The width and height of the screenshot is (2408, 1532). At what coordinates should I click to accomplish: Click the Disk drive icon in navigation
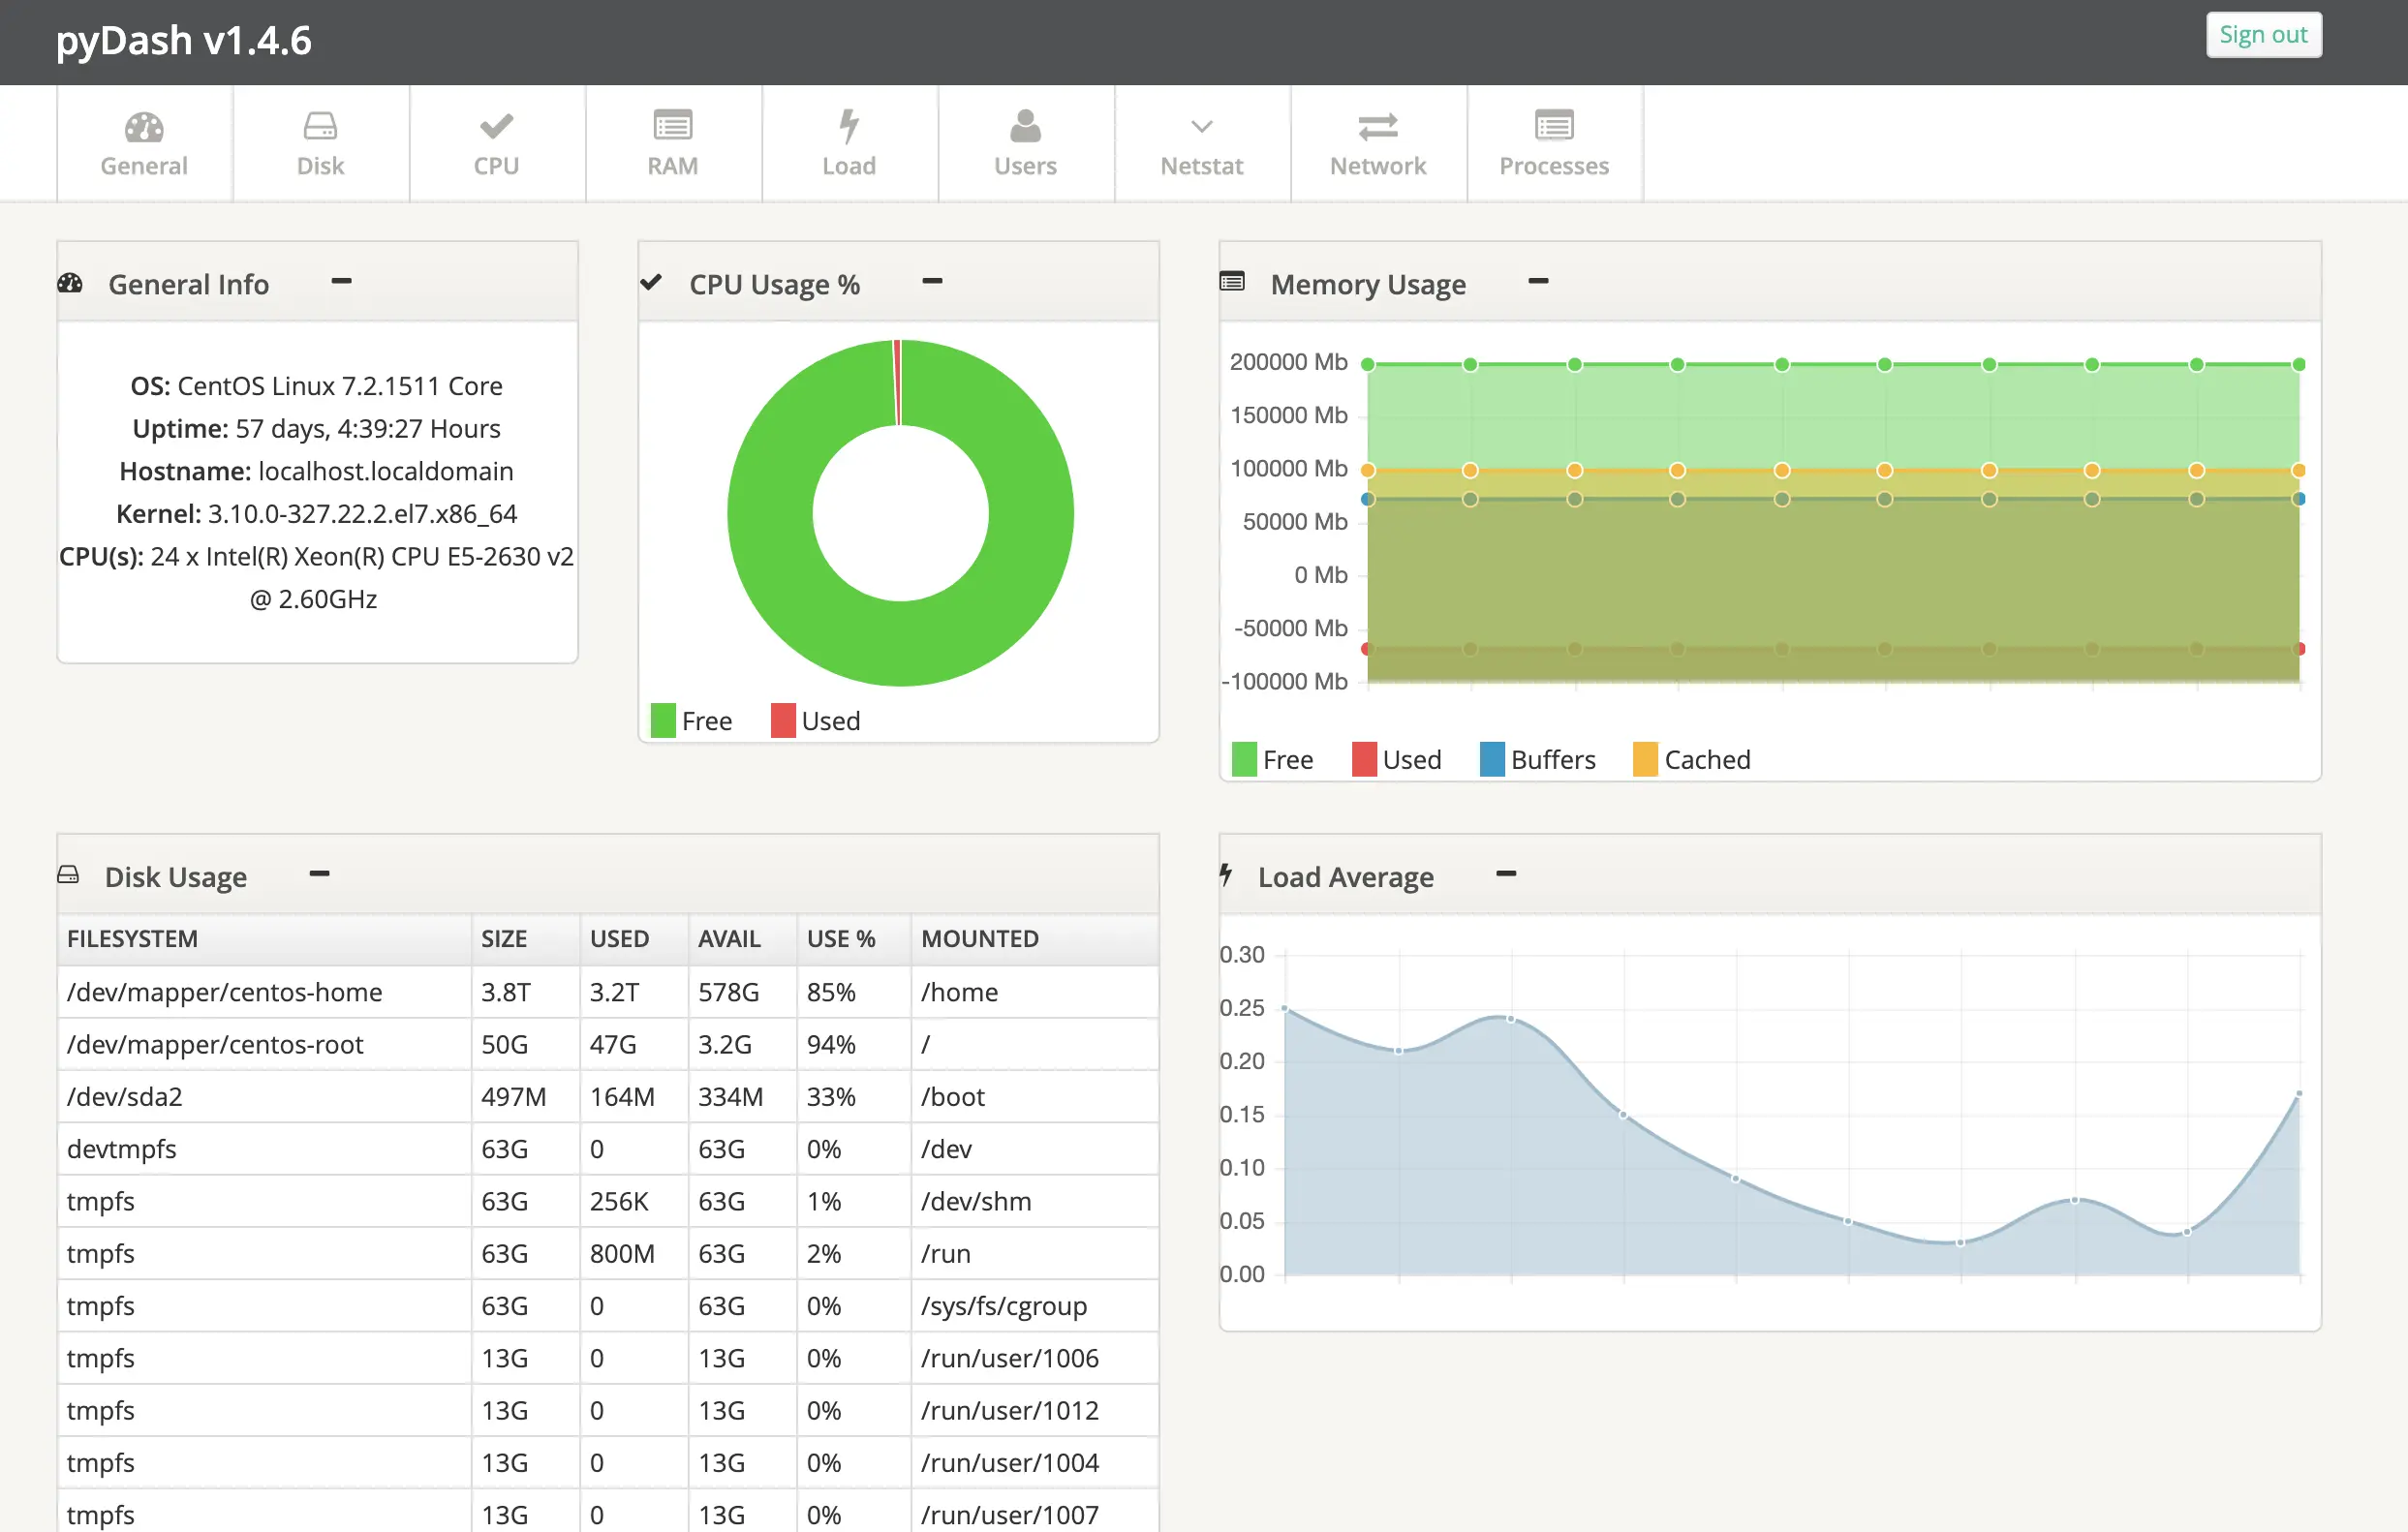pos(320,127)
